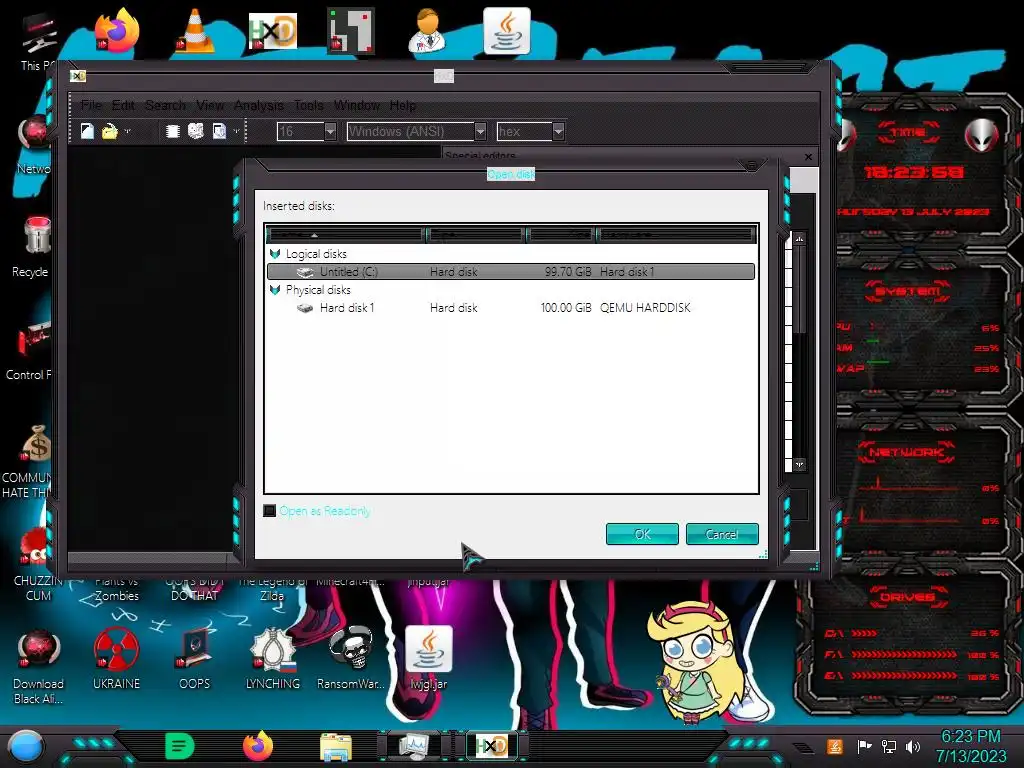Open the Help menu in HxD

402,105
